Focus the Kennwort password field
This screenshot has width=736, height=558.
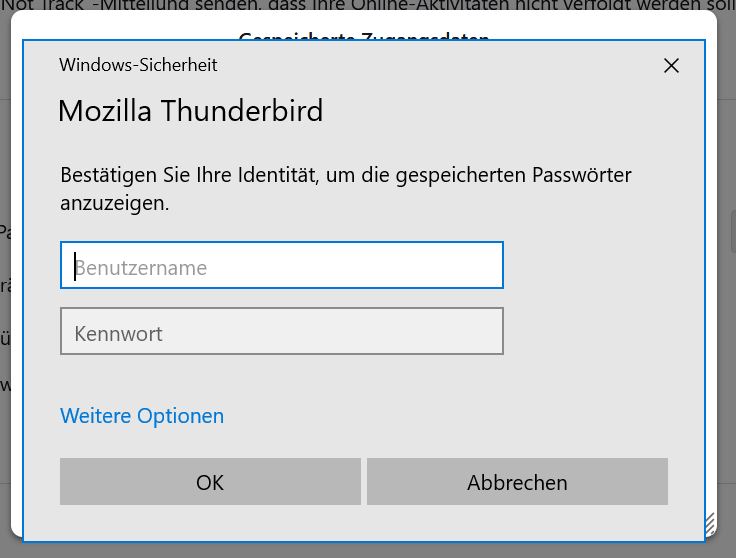[x=281, y=331]
